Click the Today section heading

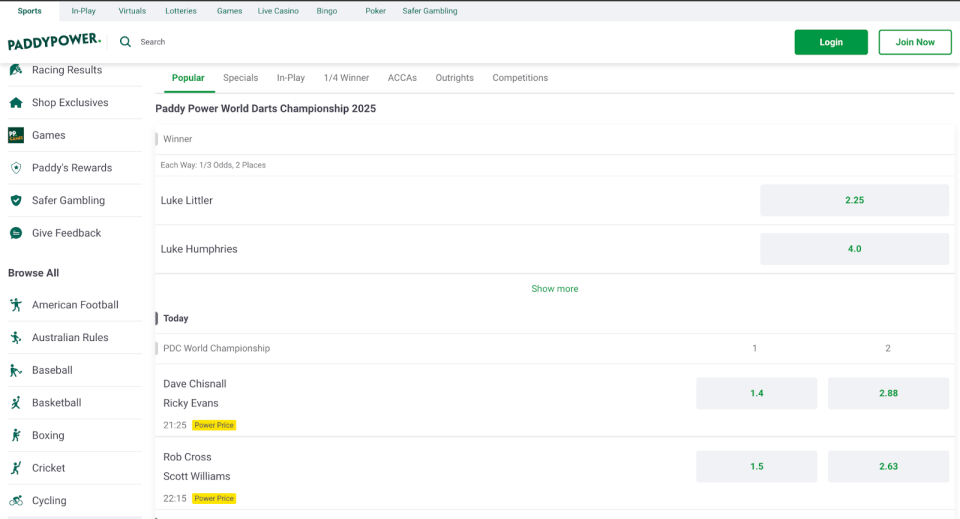176,318
